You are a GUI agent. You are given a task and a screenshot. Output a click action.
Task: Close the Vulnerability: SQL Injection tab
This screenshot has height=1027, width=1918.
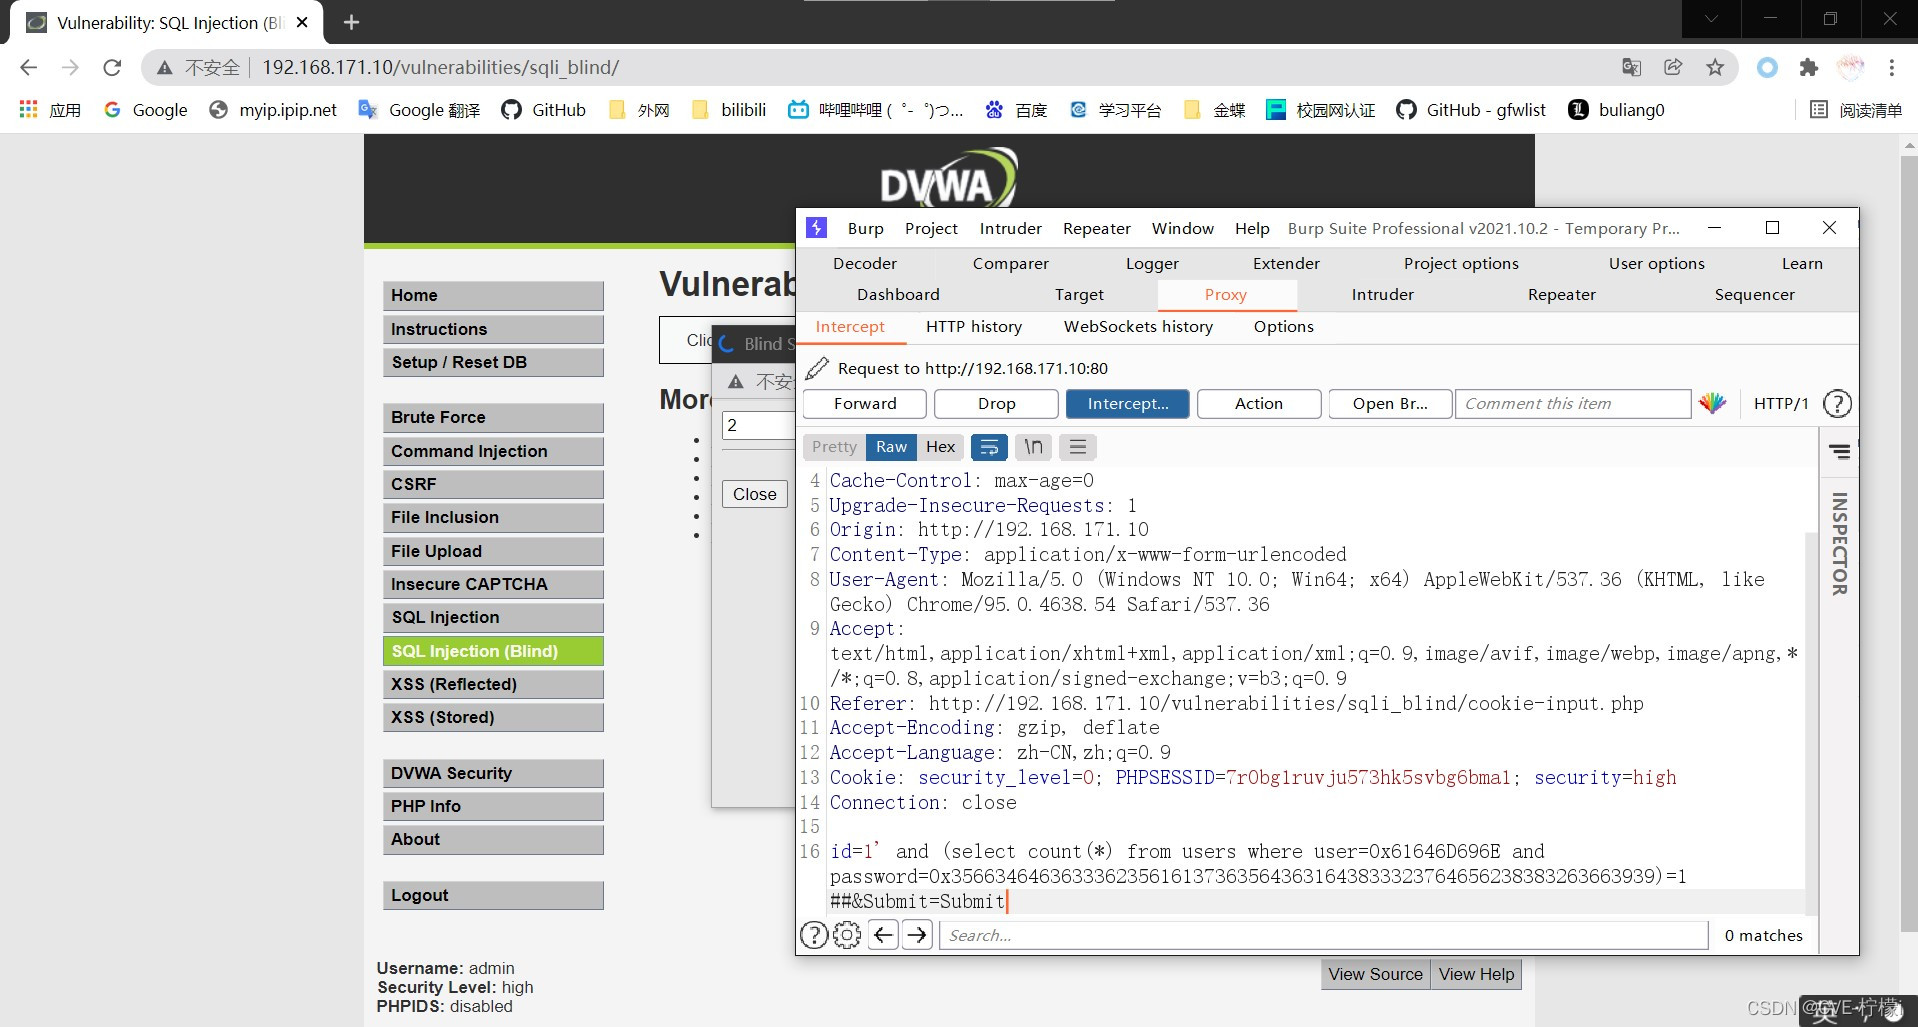(x=302, y=22)
